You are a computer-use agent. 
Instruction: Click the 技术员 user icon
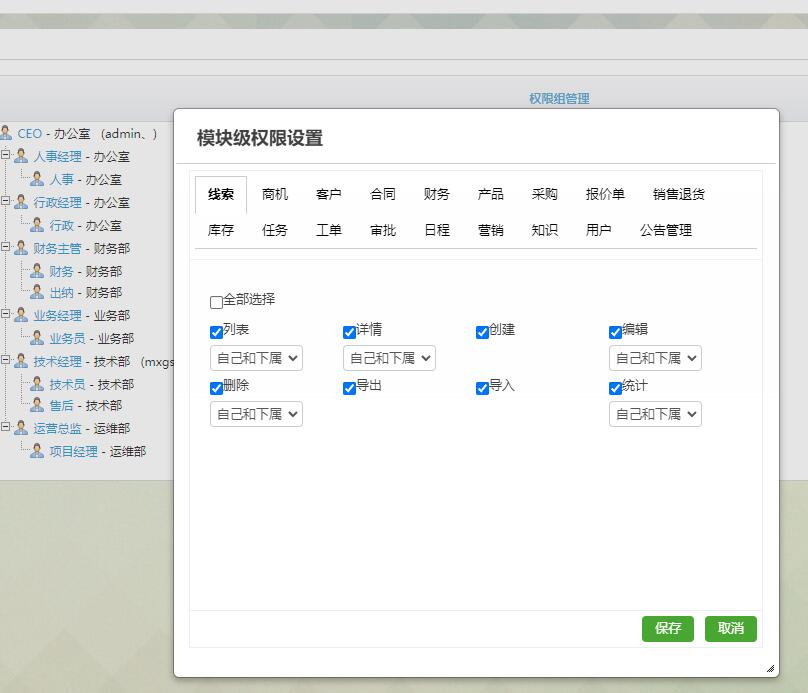(37, 385)
